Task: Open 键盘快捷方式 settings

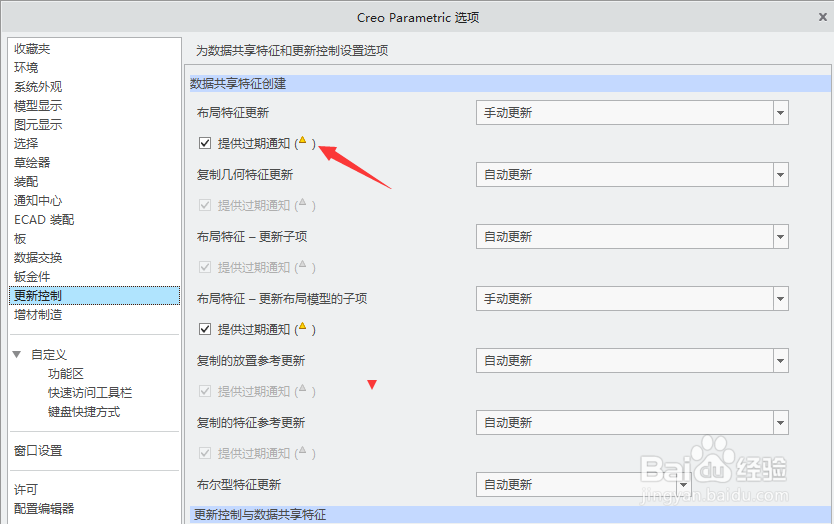Action: (84, 412)
